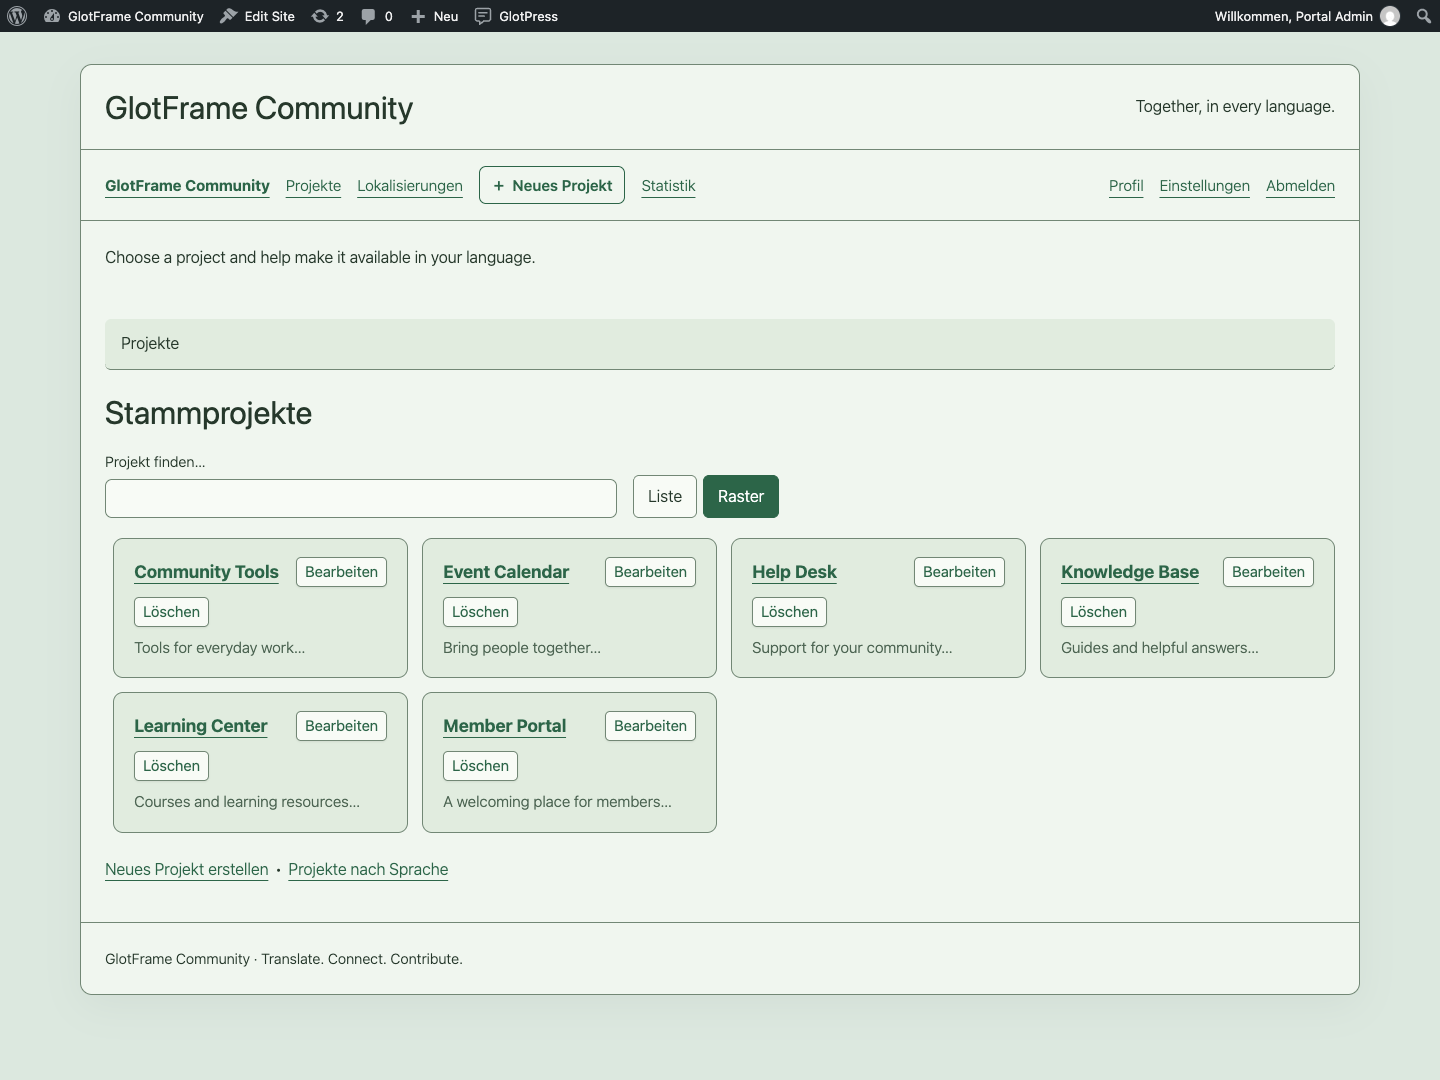Image resolution: width=1440 pixels, height=1080 pixels.
Task: Switch to Liste view
Action: [665, 496]
